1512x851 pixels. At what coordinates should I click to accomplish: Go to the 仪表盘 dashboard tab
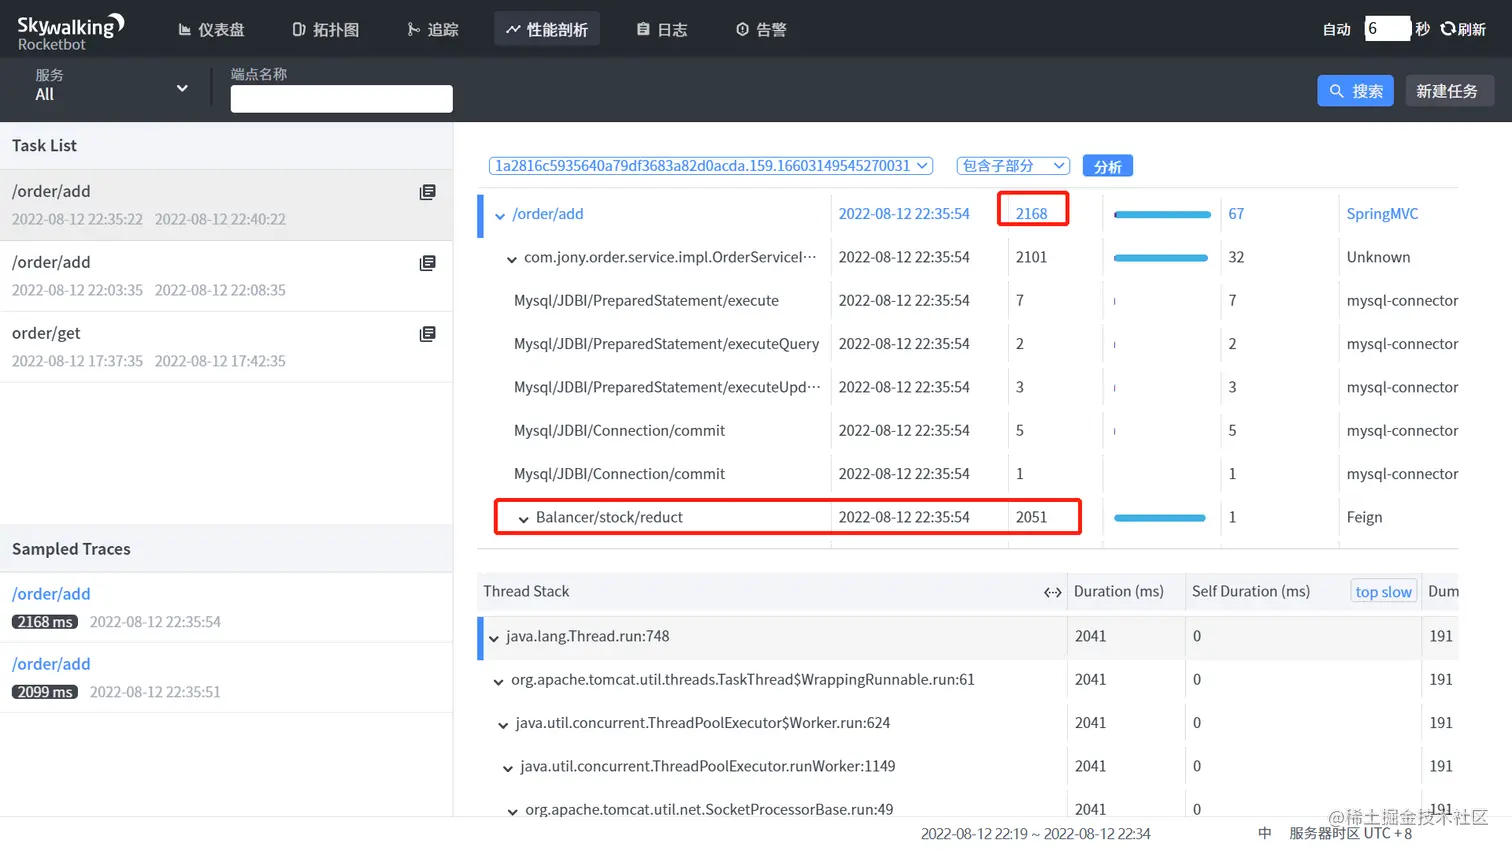click(x=211, y=29)
